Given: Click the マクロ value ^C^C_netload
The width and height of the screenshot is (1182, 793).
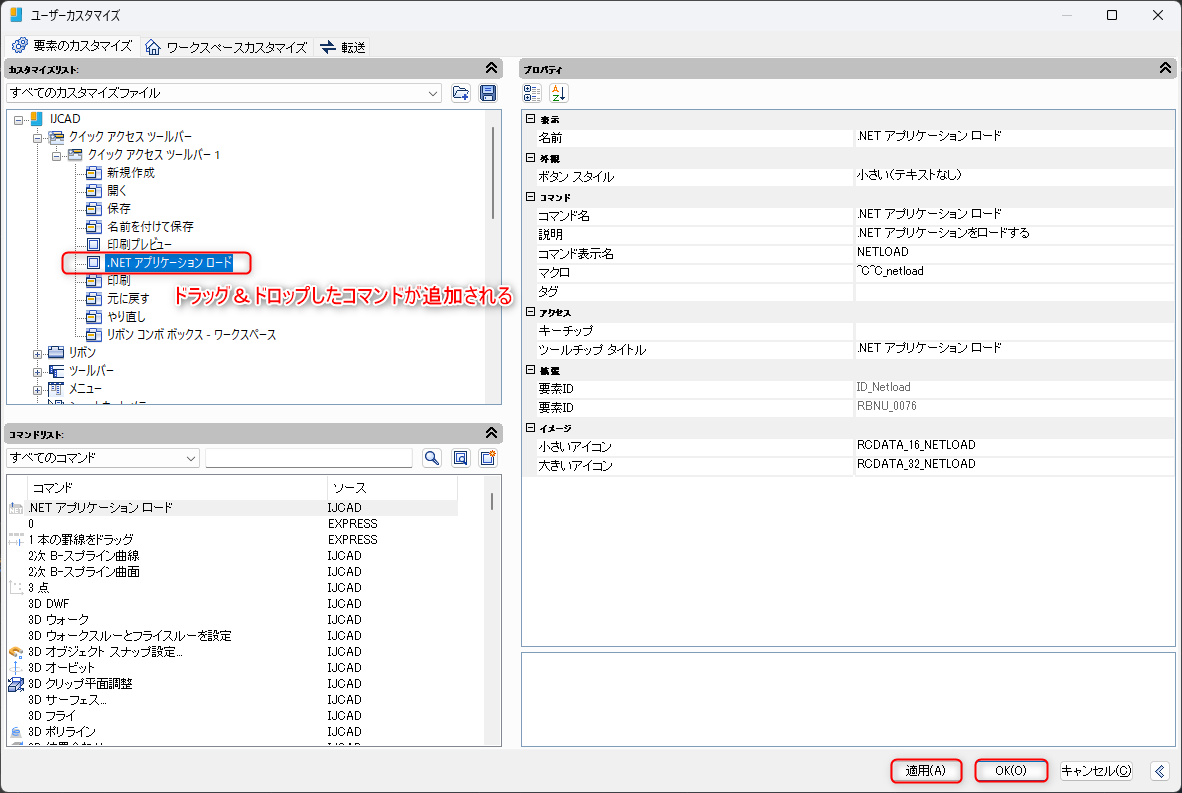Looking at the screenshot, I should click(x=1014, y=271).
